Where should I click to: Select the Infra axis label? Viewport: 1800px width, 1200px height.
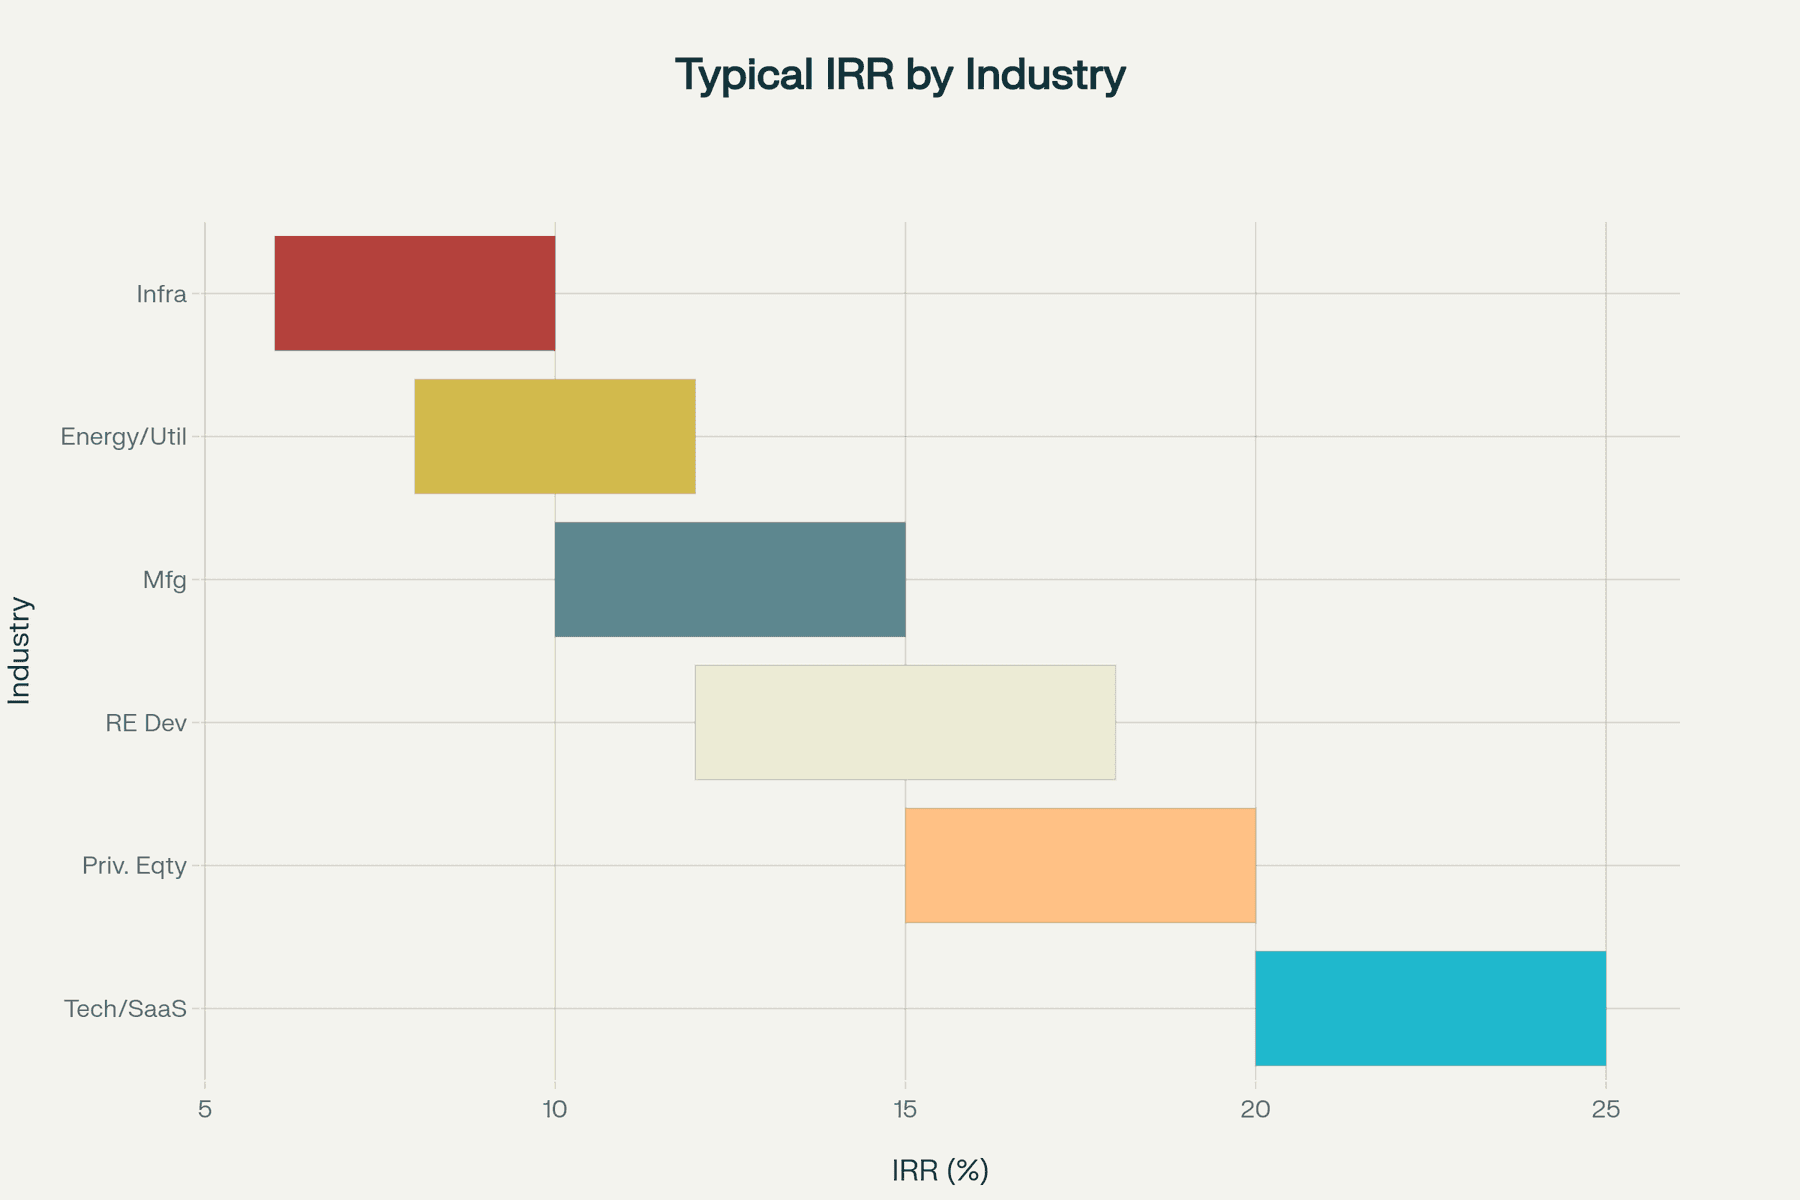(160, 292)
